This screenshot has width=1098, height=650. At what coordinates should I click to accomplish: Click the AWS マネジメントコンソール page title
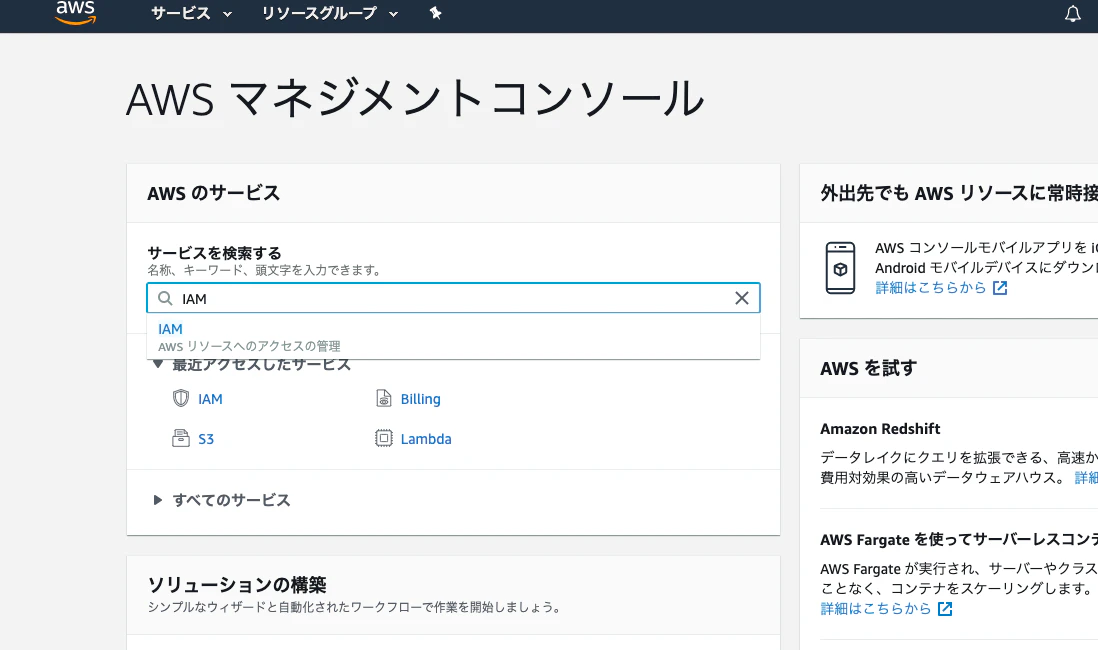click(415, 98)
